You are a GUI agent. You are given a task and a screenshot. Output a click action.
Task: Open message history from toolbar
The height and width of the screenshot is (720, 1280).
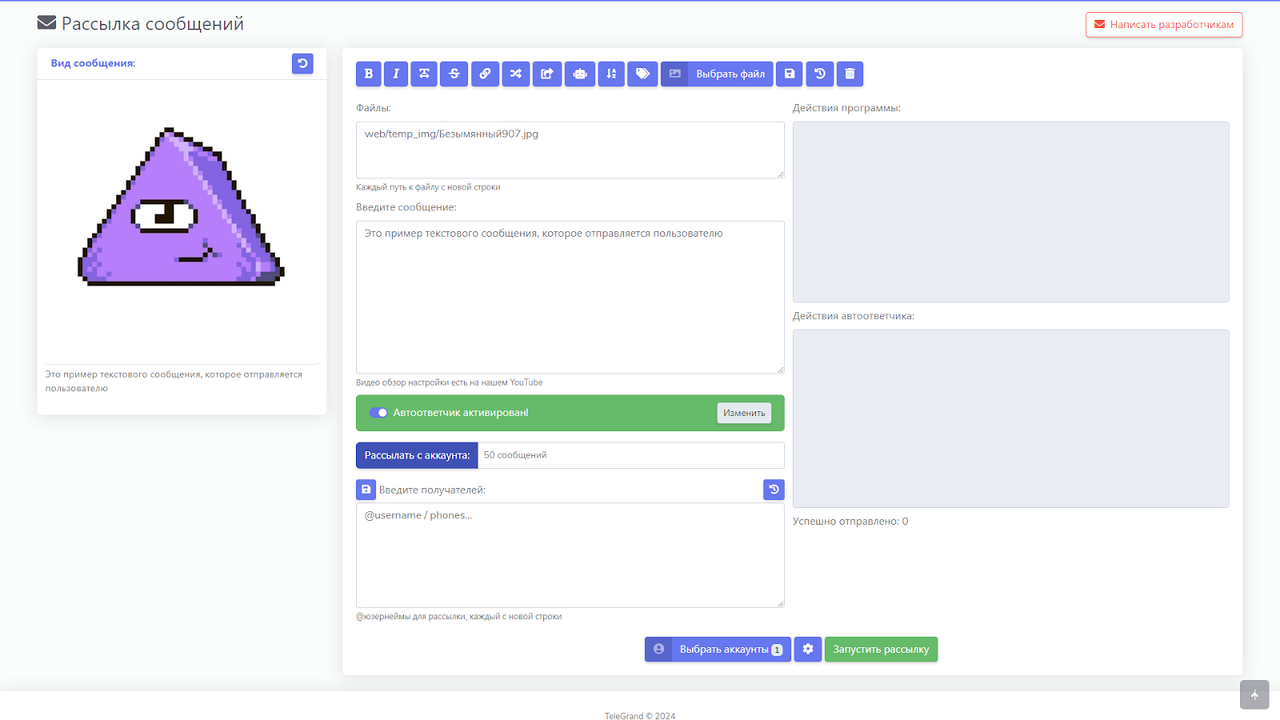pyautogui.click(x=820, y=74)
